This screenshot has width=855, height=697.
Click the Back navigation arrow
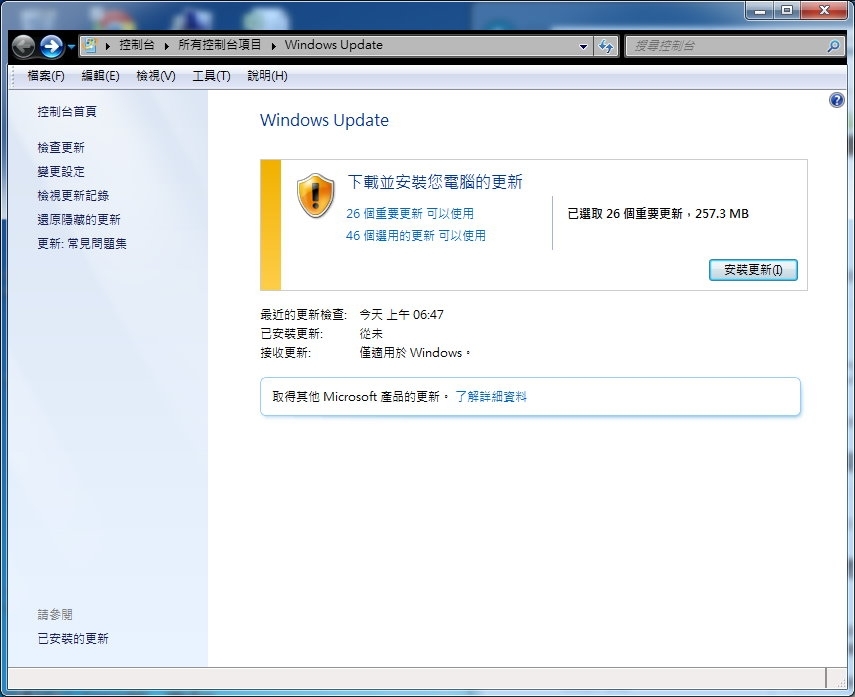pos(23,46)
